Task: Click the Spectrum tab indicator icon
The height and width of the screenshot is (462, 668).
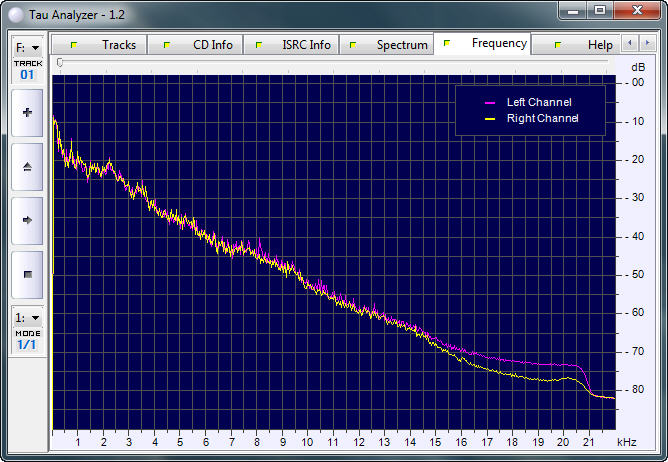Action: [x=353, y=45]
